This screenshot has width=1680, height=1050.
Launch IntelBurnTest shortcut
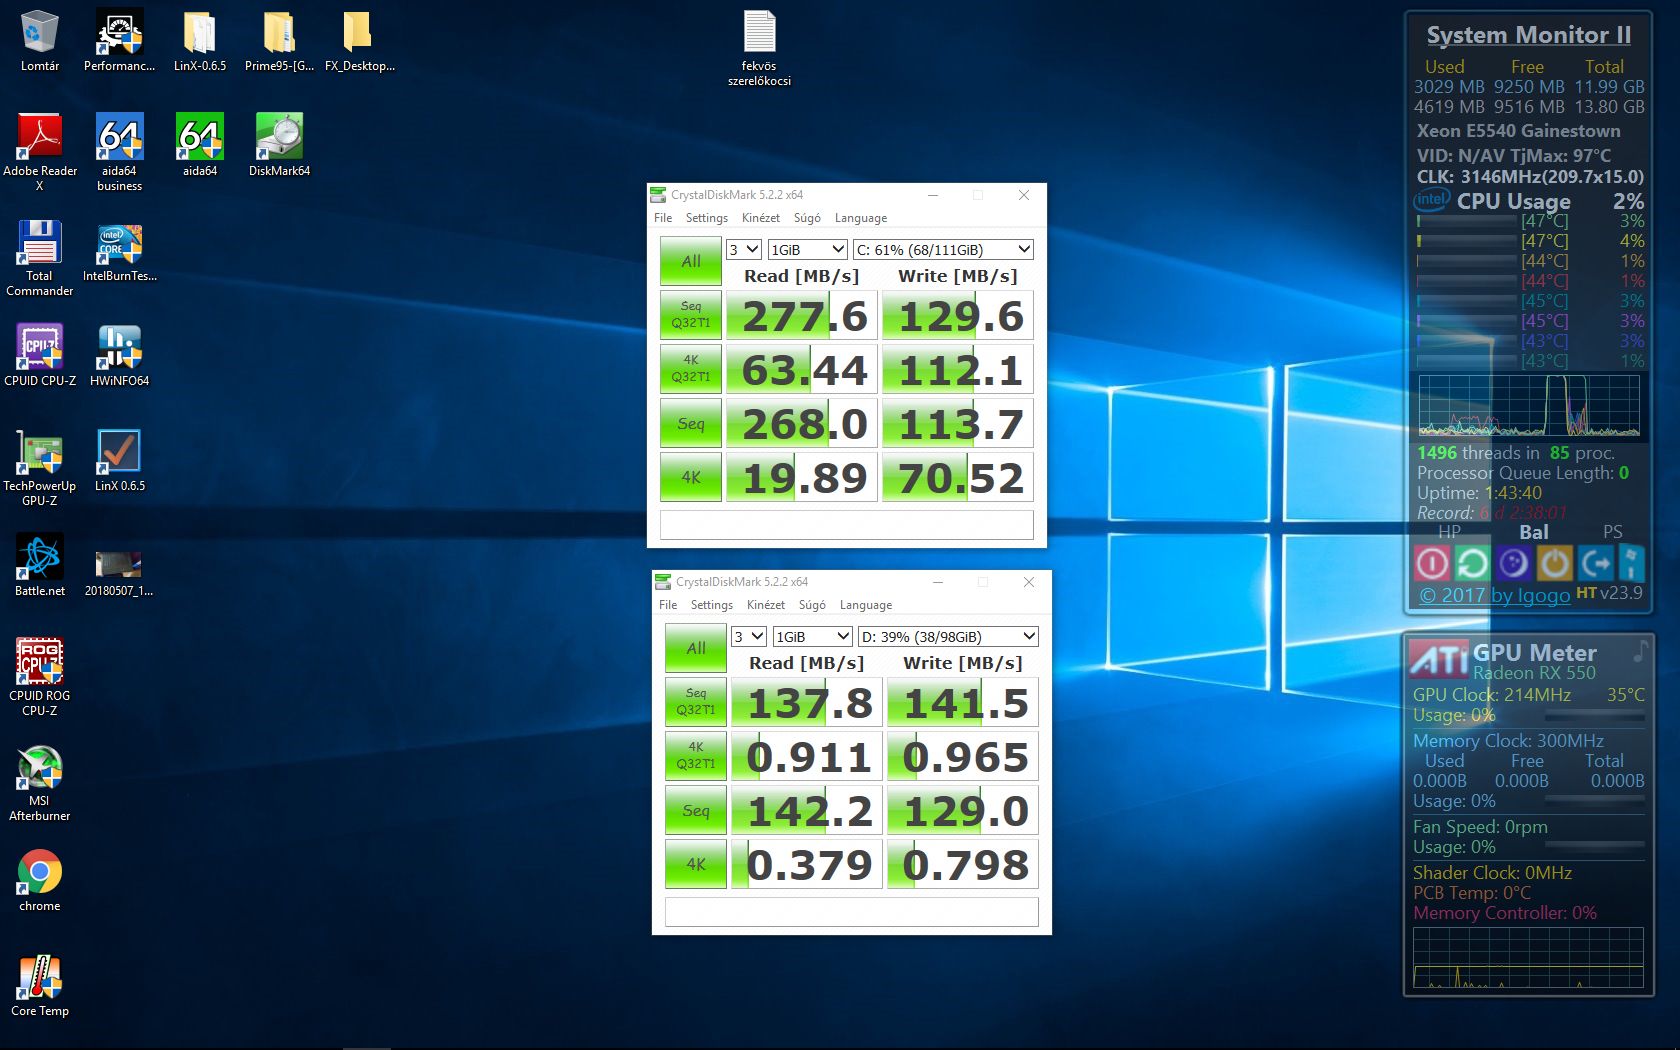coord(119,250)
